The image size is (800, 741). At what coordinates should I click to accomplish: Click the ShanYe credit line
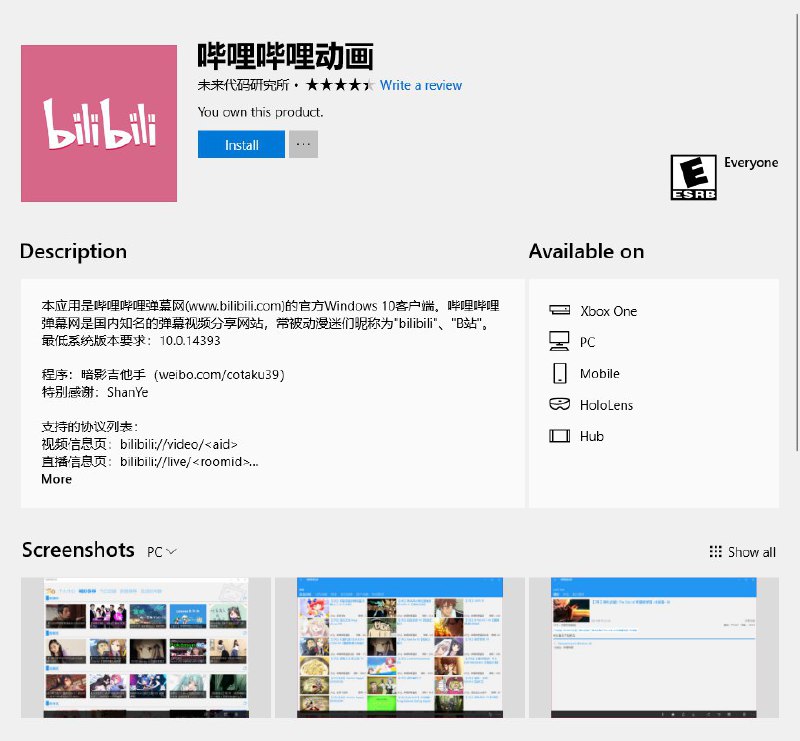[95, 392]
